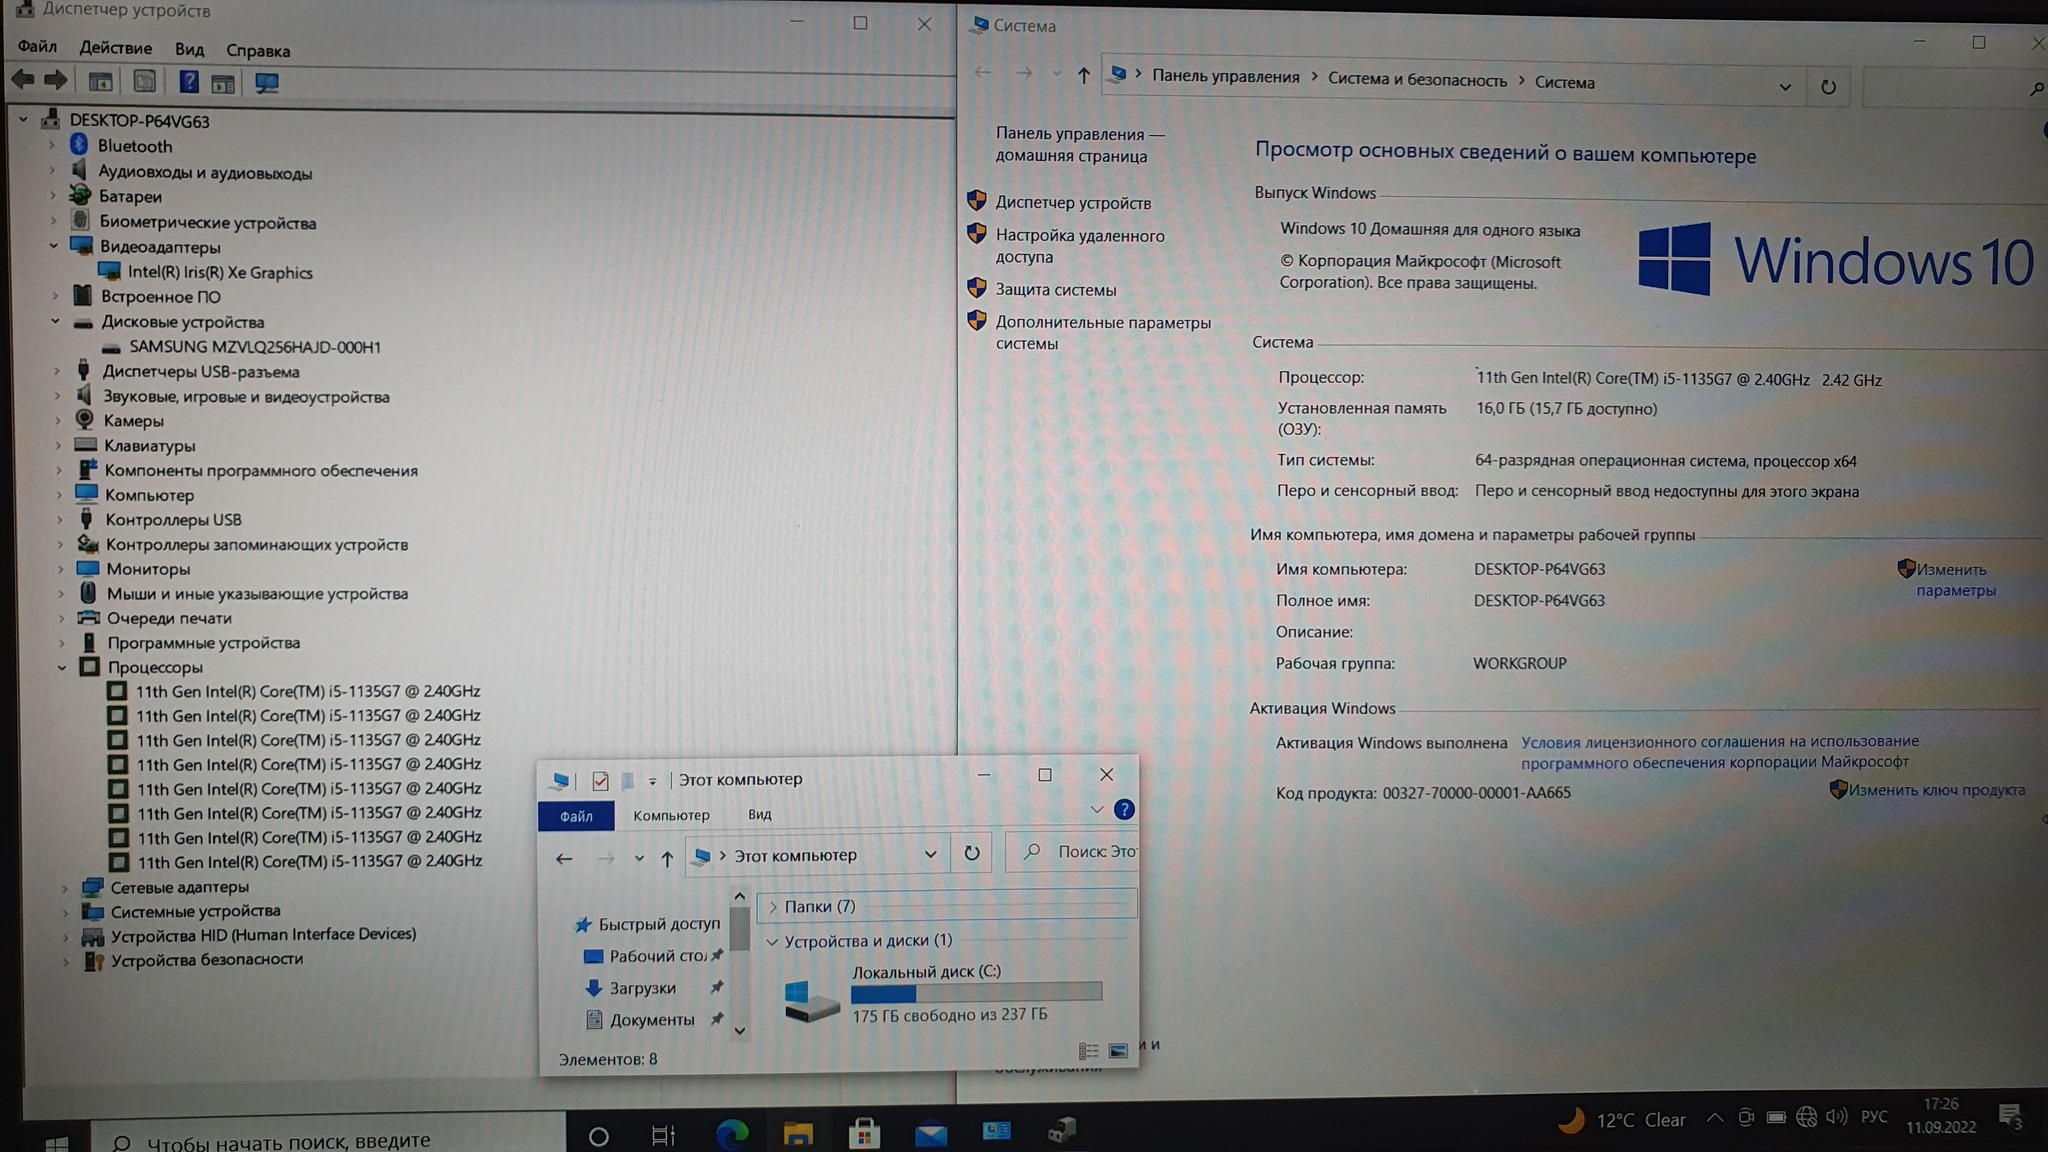Viewport: 2048px width, 1152px height.
Task: Open the Файл tab in Этот компьютер window
Action: coord(576,816)
